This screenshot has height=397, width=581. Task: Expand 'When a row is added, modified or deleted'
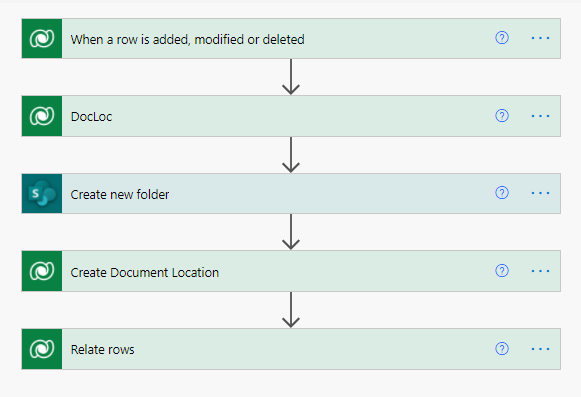point(291,39)
